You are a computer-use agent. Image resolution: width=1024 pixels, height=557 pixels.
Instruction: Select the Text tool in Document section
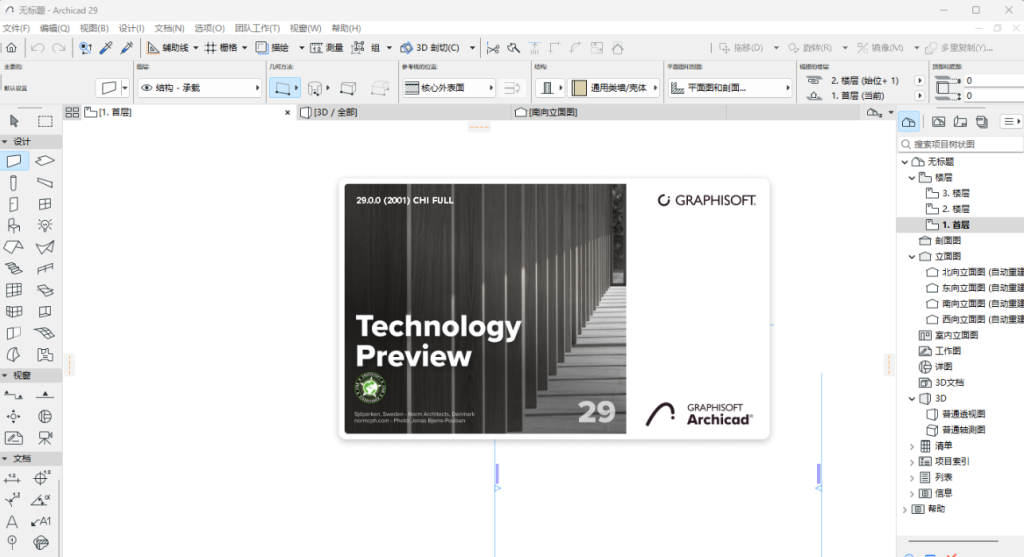(14, 521)
